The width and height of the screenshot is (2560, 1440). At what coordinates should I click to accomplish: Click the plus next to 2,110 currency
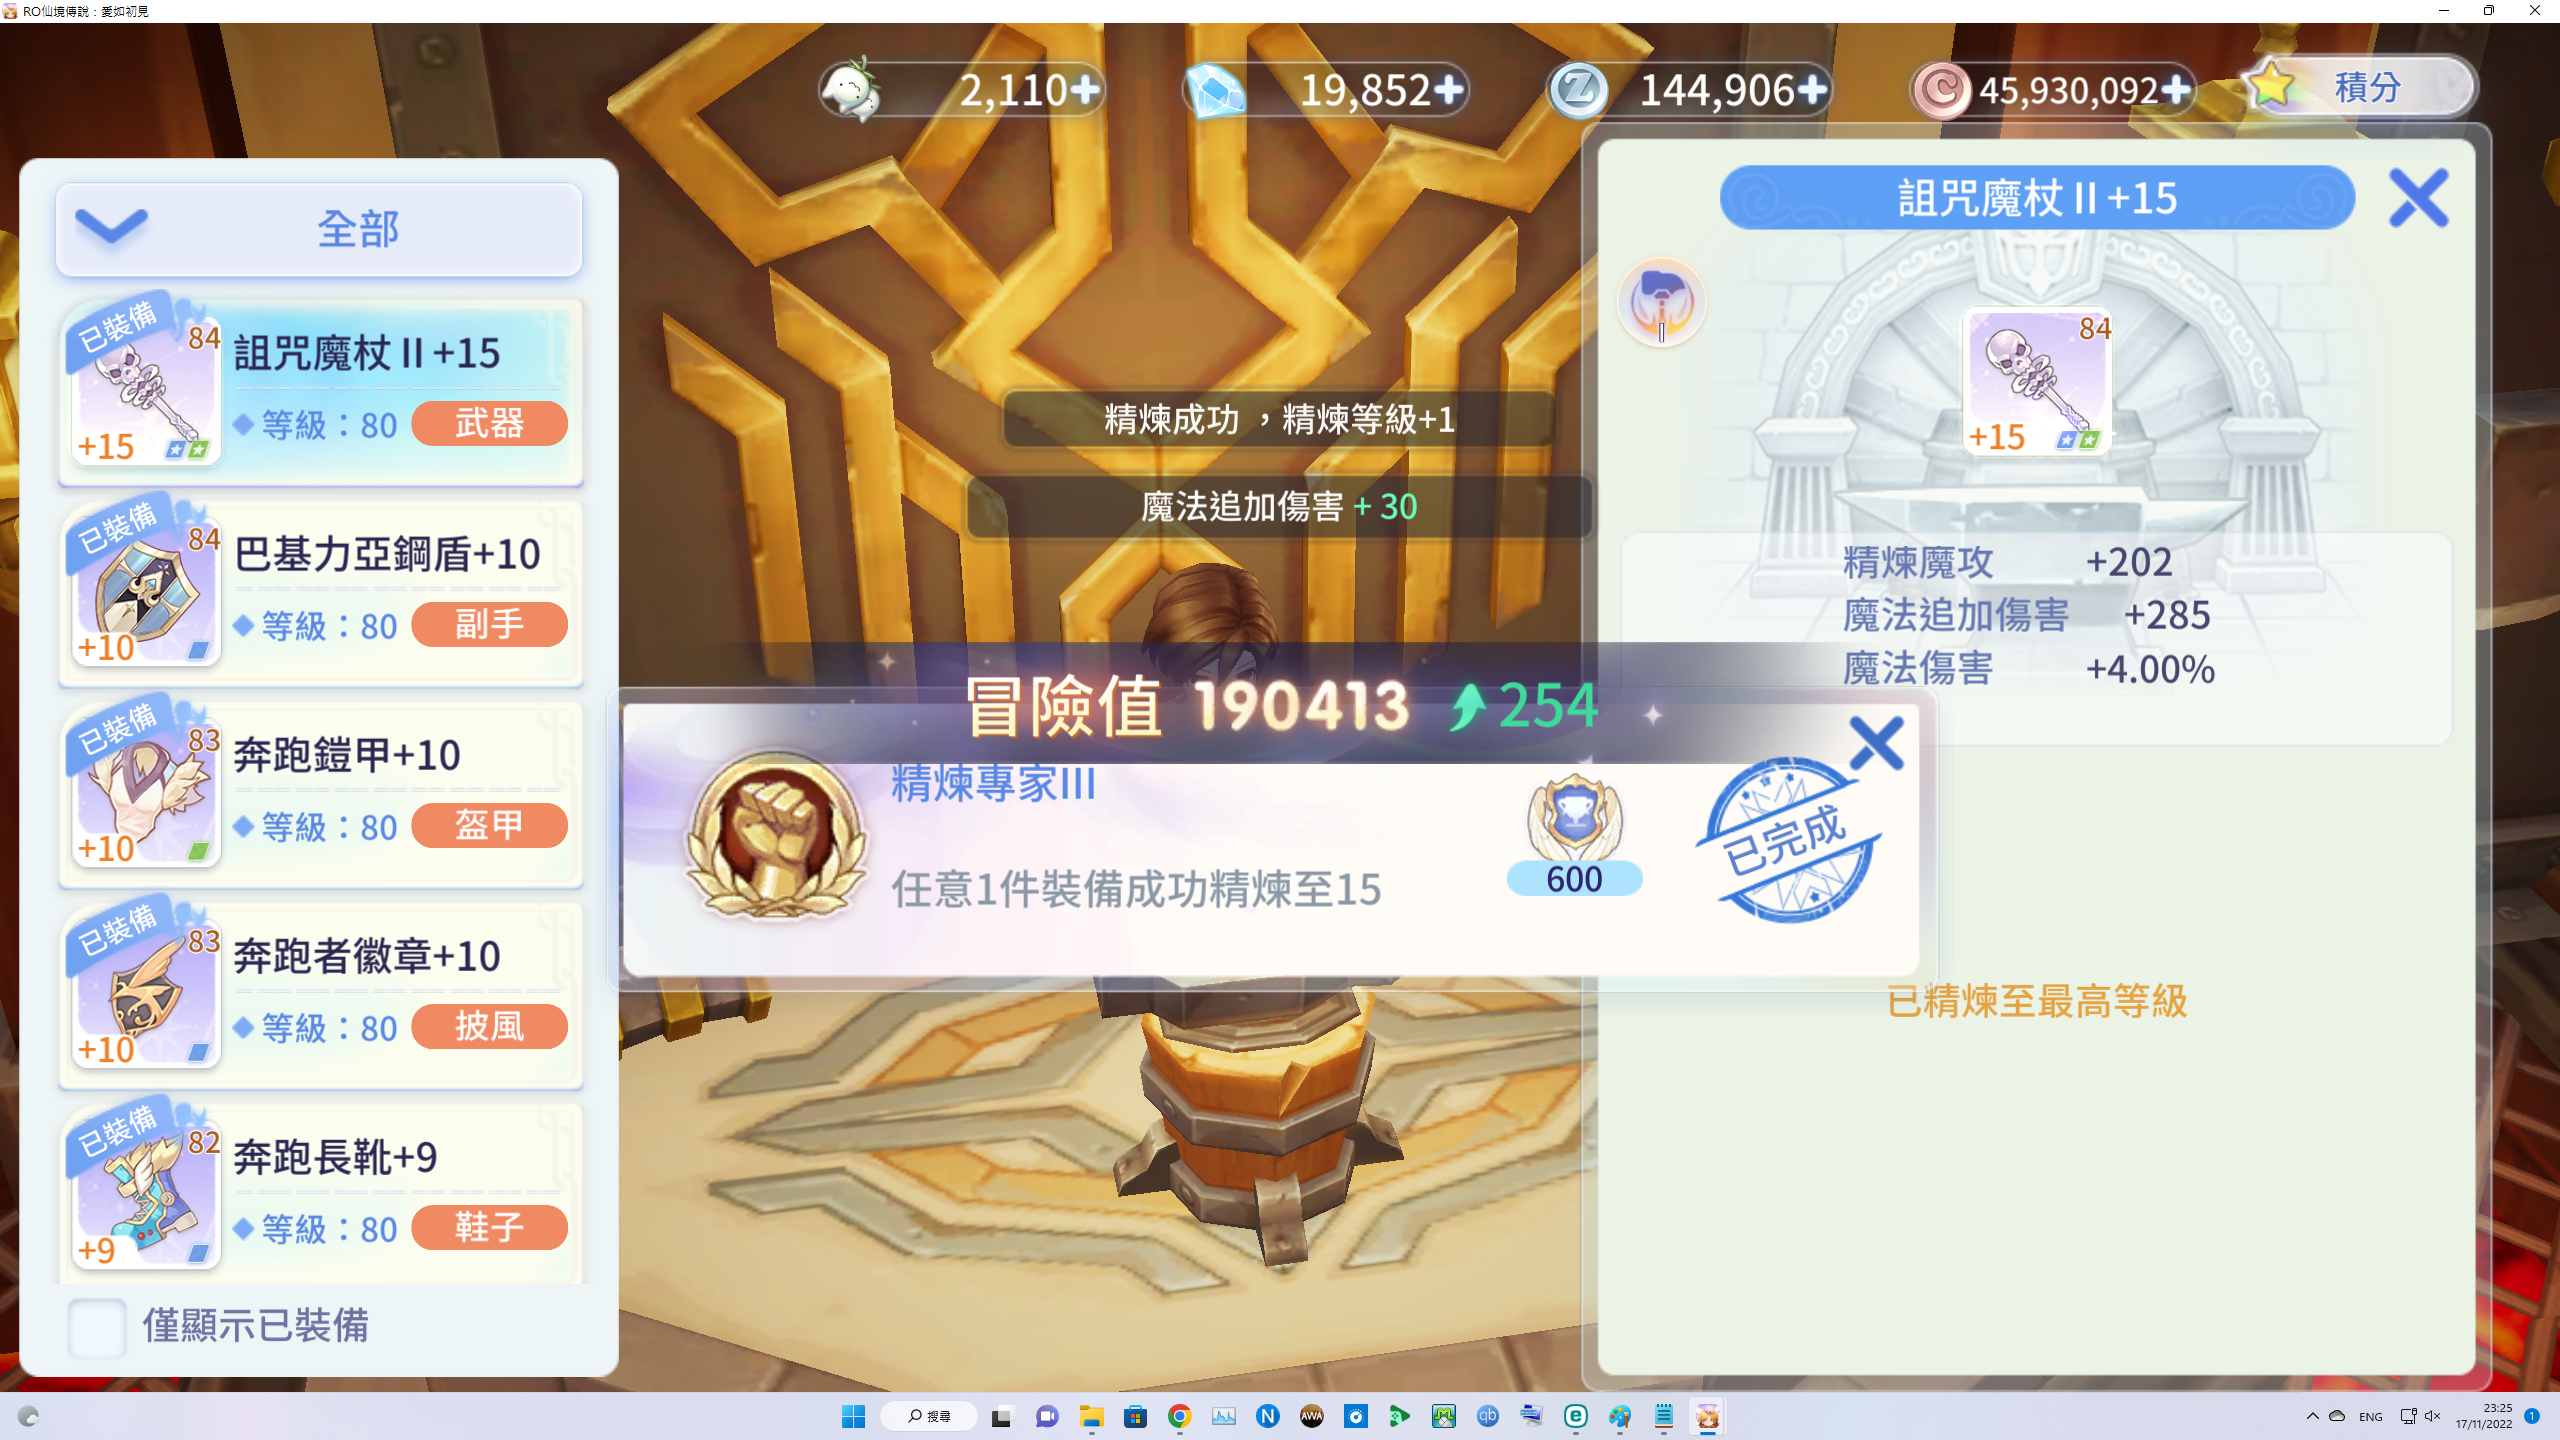click(x=1086, y=90)
